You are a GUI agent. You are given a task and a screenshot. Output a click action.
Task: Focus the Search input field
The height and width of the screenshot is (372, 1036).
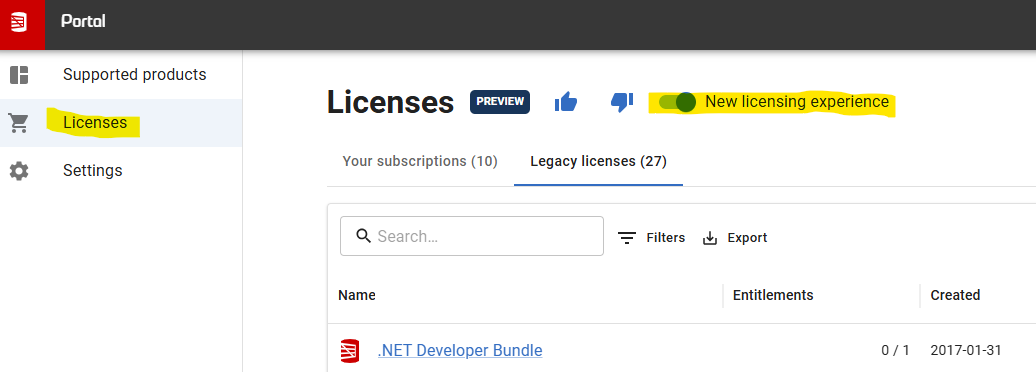pyautogui.click(x=472, y=236)
